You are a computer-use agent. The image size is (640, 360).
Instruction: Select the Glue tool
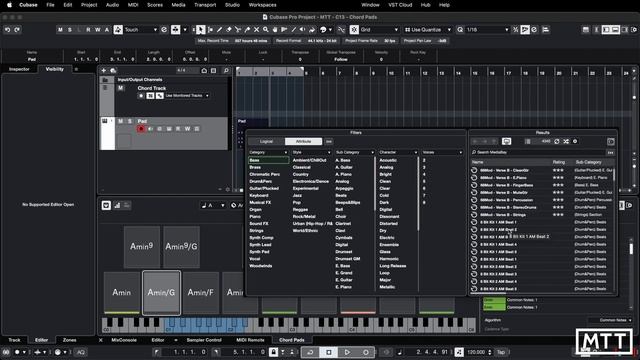point(247,30)
